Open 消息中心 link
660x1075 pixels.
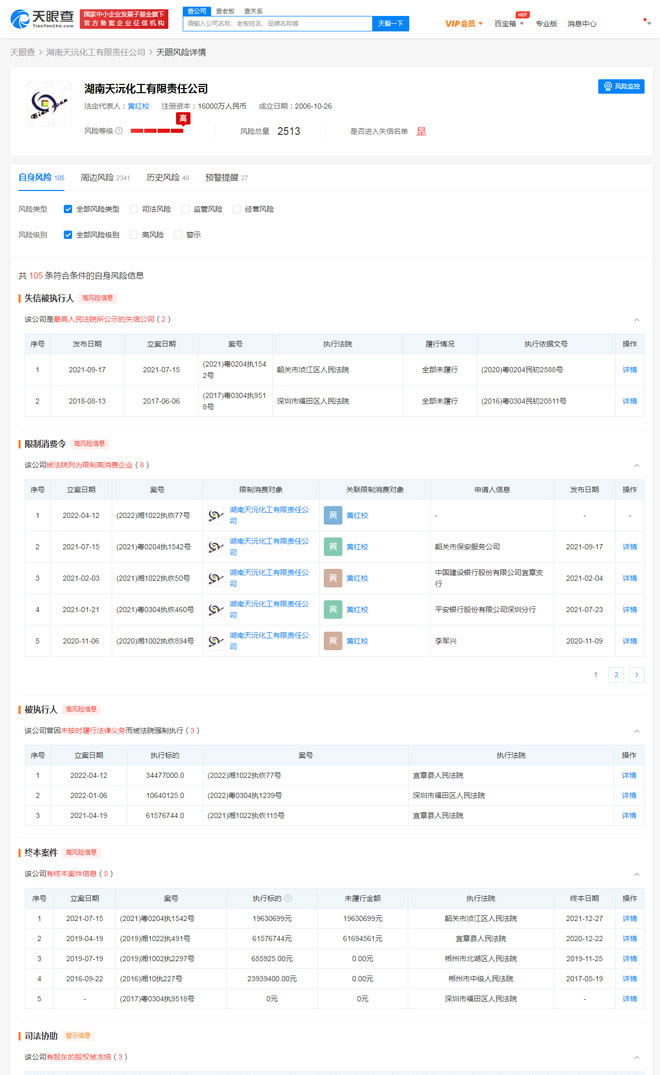point(582,23)
